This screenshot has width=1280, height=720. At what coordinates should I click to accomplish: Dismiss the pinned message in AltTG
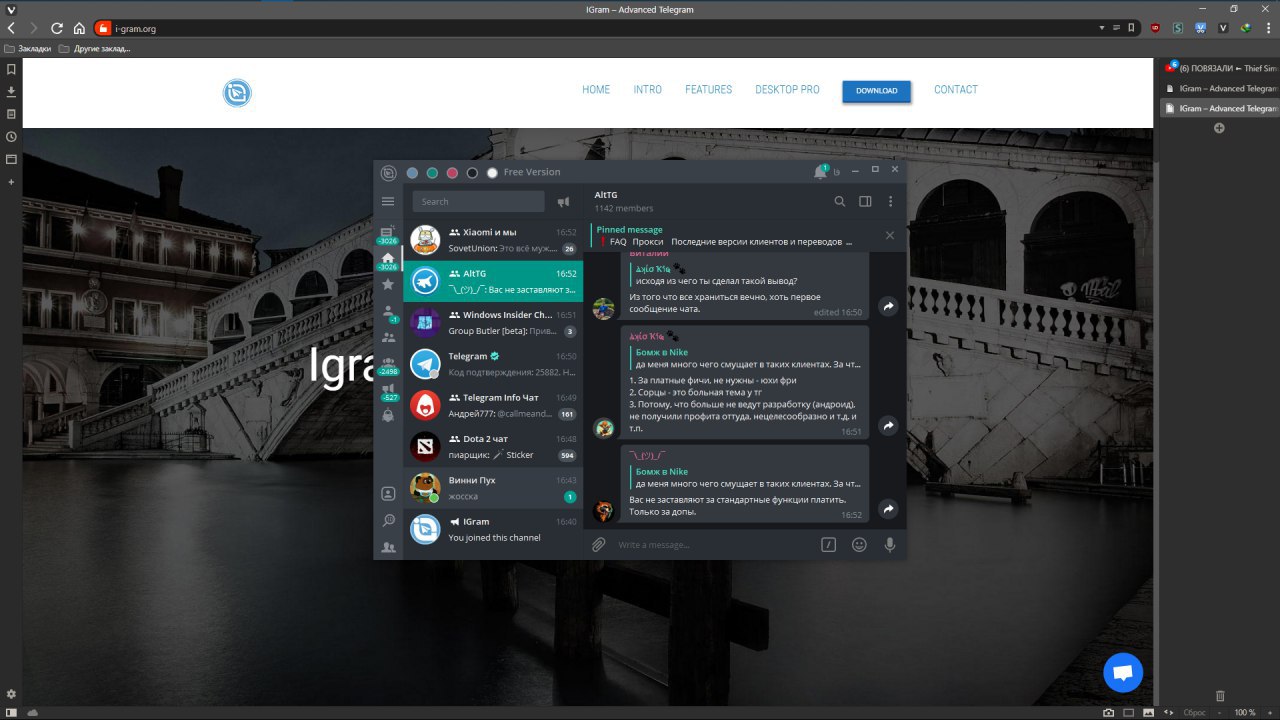coord(890,235)
